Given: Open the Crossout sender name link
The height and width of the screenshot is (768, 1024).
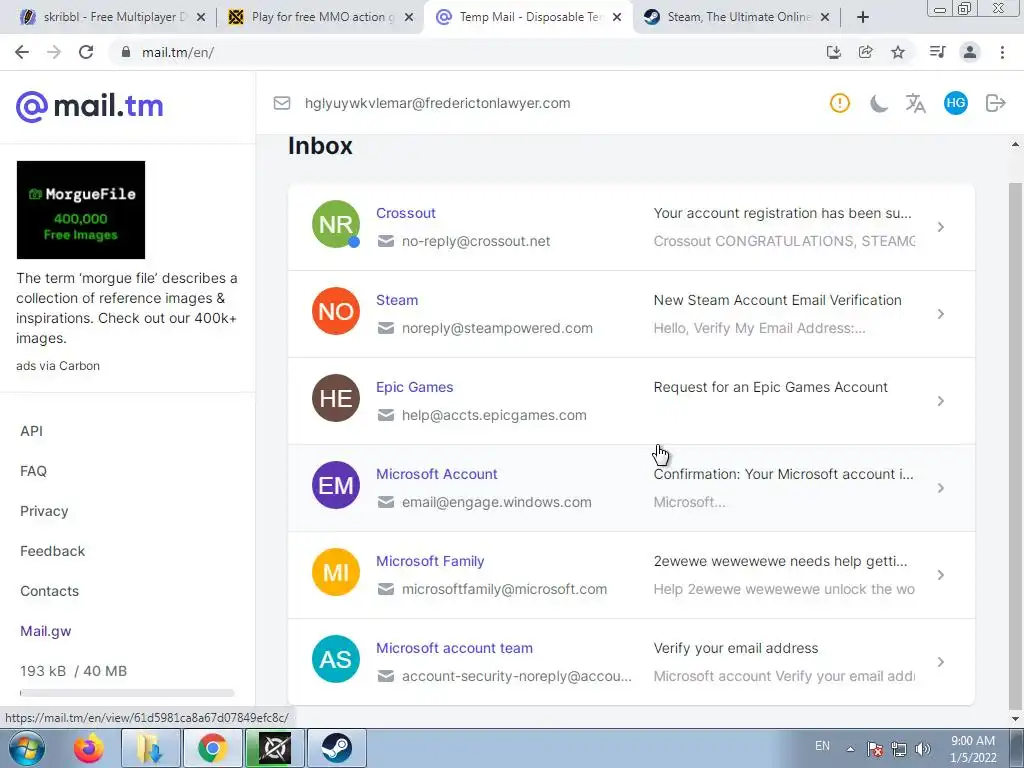Looking at the screenshot, I should (406, 213).
